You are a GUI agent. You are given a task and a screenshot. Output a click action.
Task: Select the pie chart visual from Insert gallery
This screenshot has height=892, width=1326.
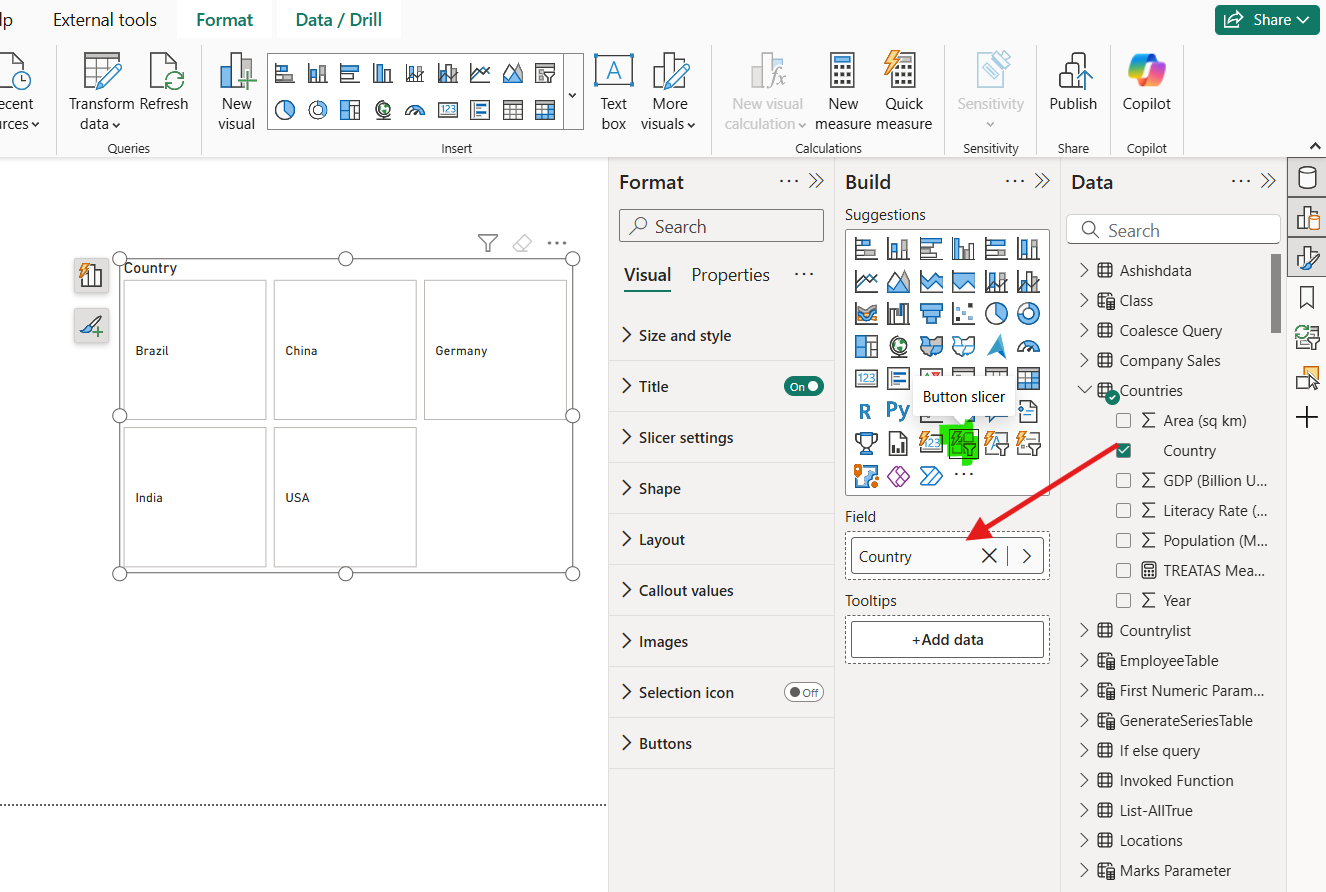(x=285, y=110)
